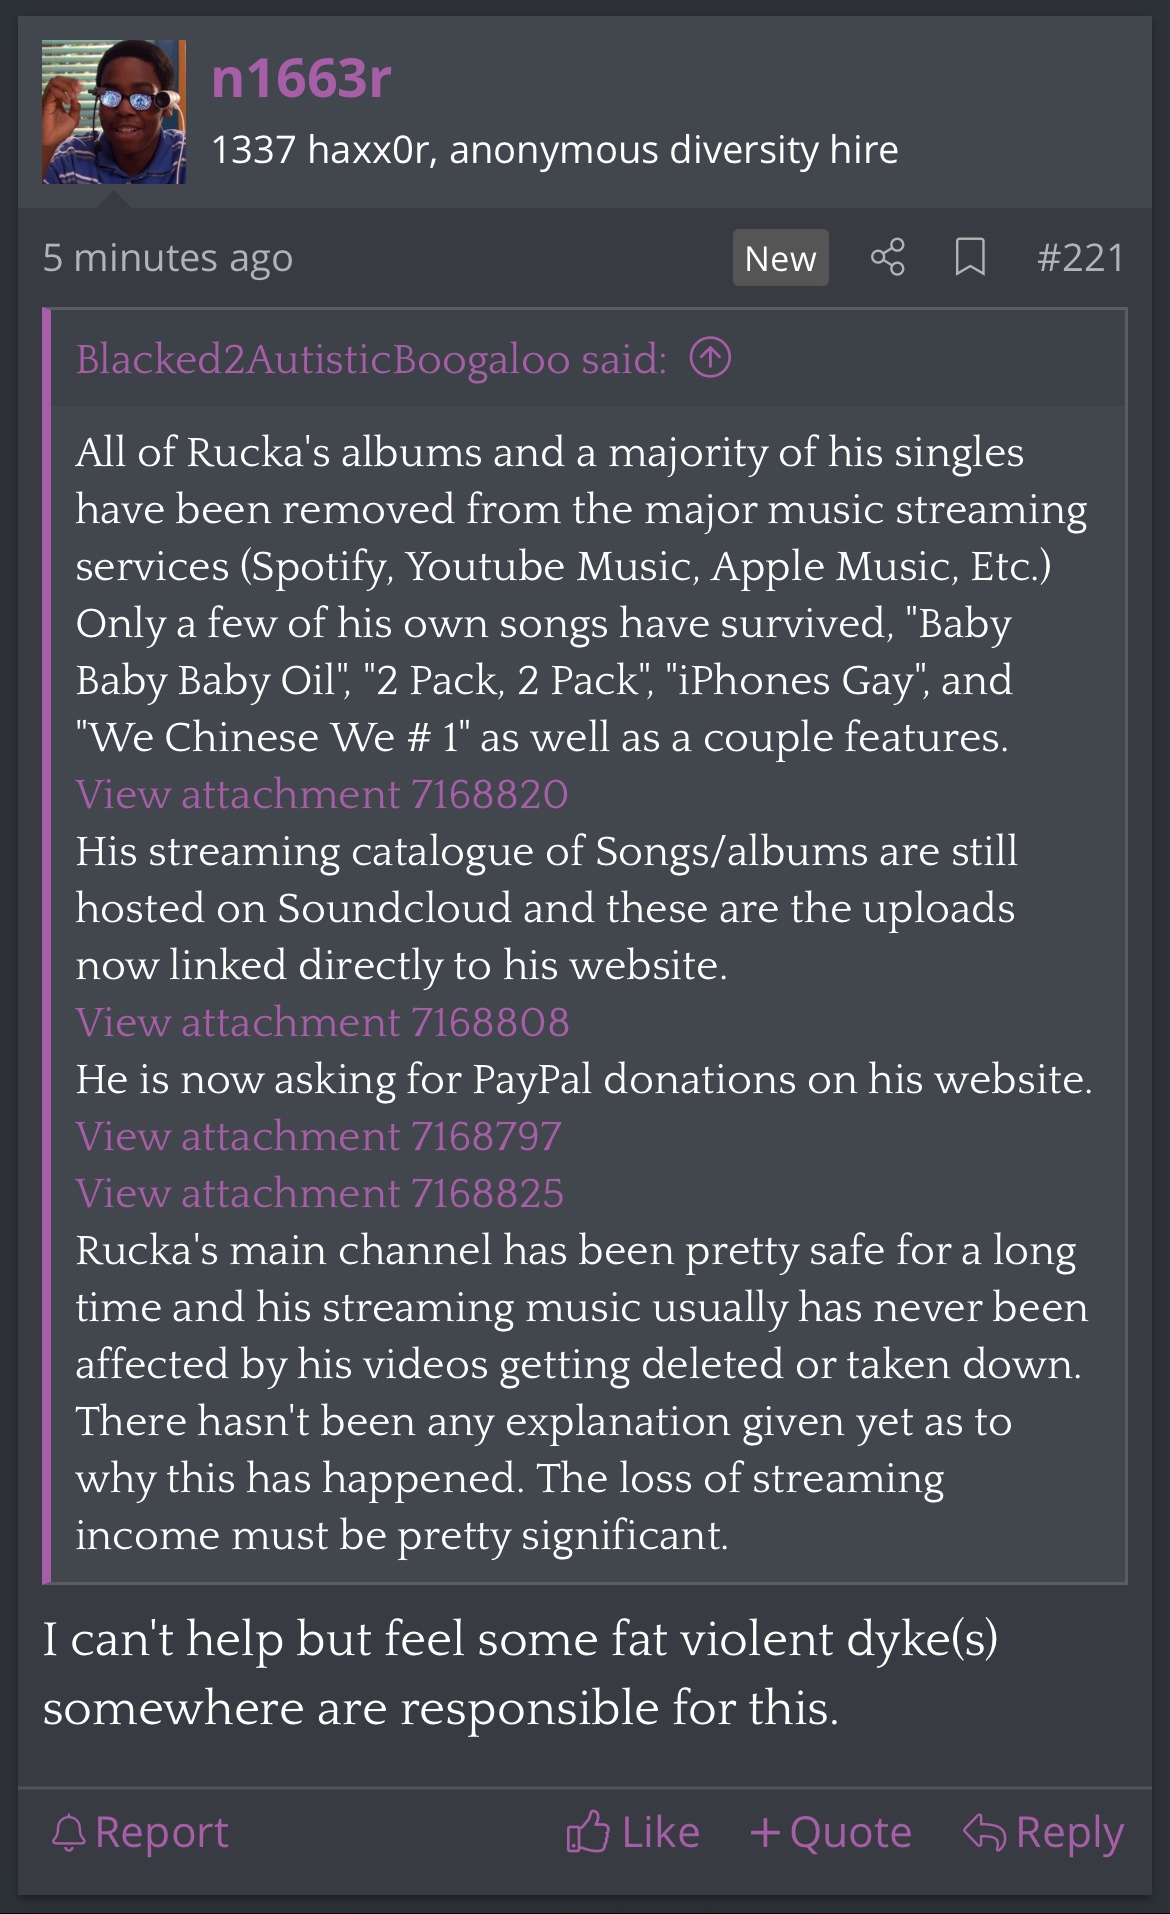Screen dimensions: 1170x1914
Task: Click the Report text button
Action: [162, 1832]
